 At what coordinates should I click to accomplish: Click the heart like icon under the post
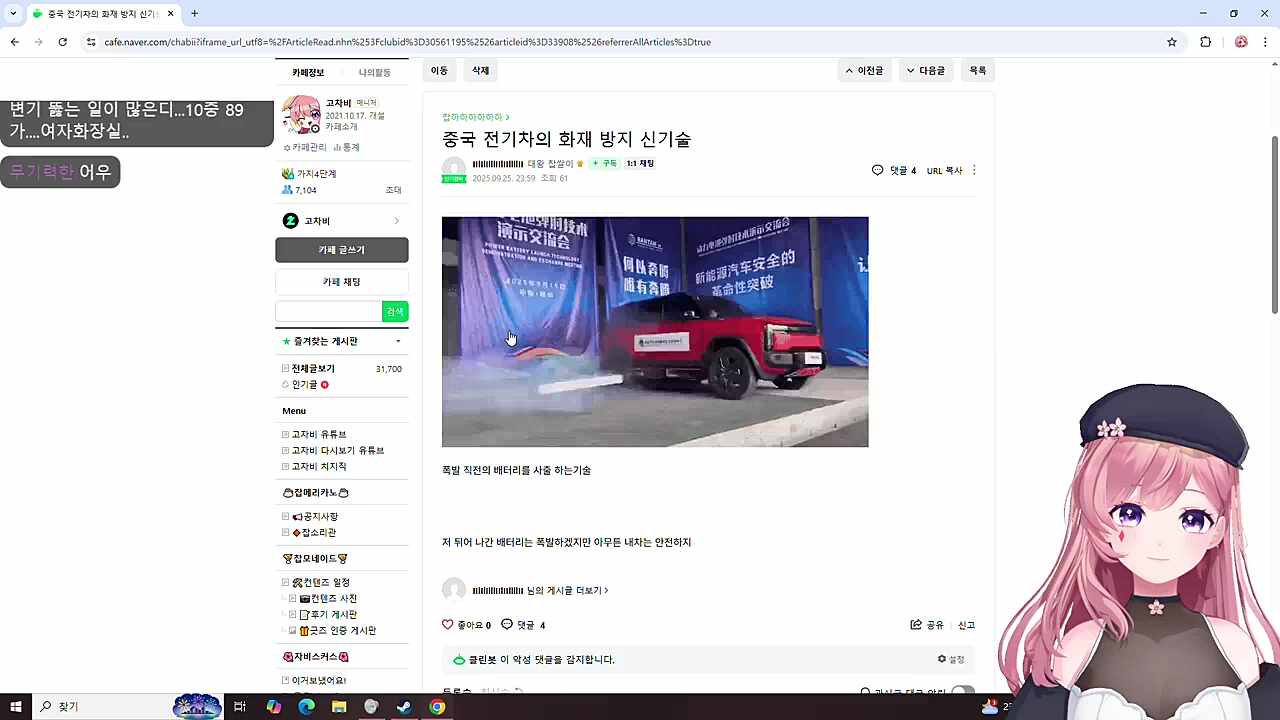point(448,625)
